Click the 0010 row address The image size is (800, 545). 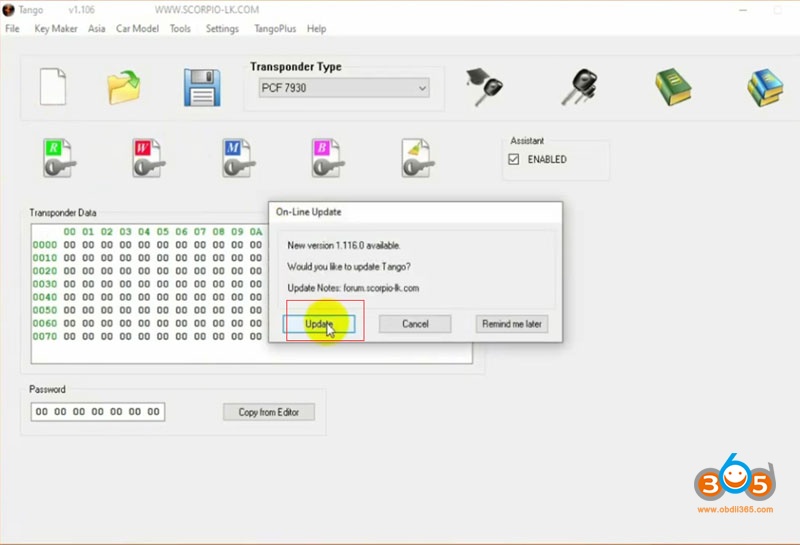click(45, 258)
